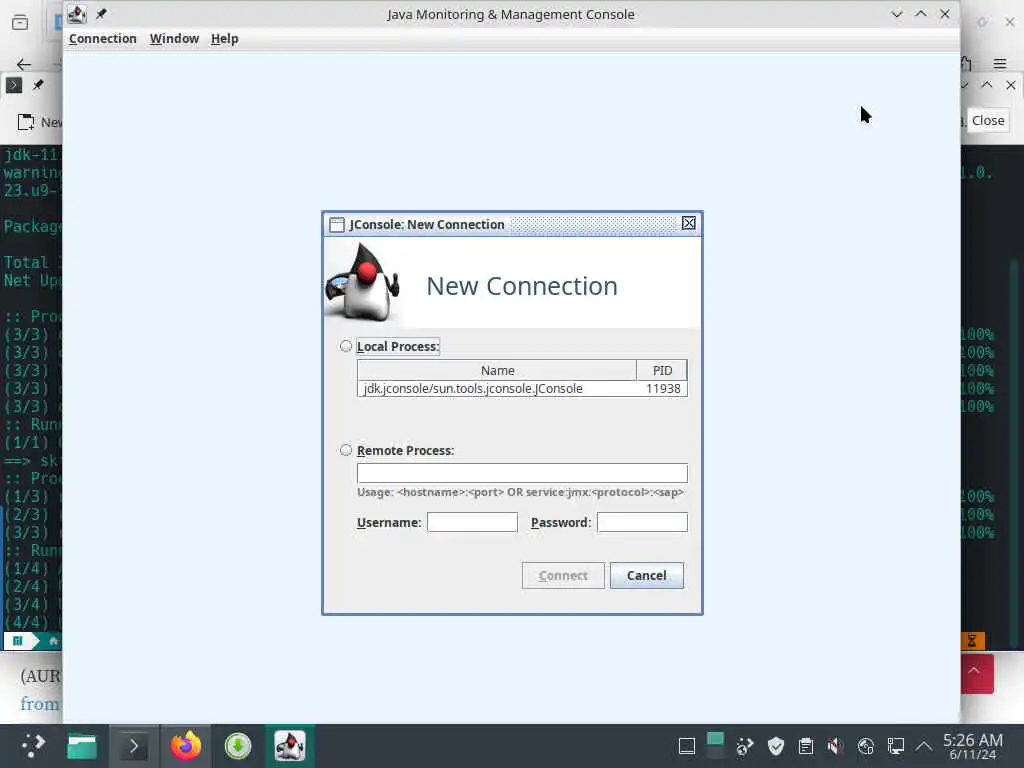1024x768 pixels.
Task: Click the PID column header
Action: pos(662,370)
